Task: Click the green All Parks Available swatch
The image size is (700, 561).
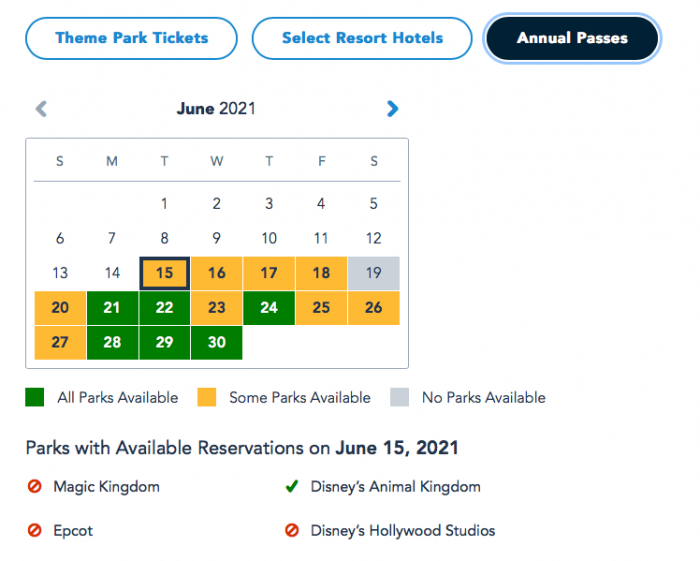Action: pos(35,398)
